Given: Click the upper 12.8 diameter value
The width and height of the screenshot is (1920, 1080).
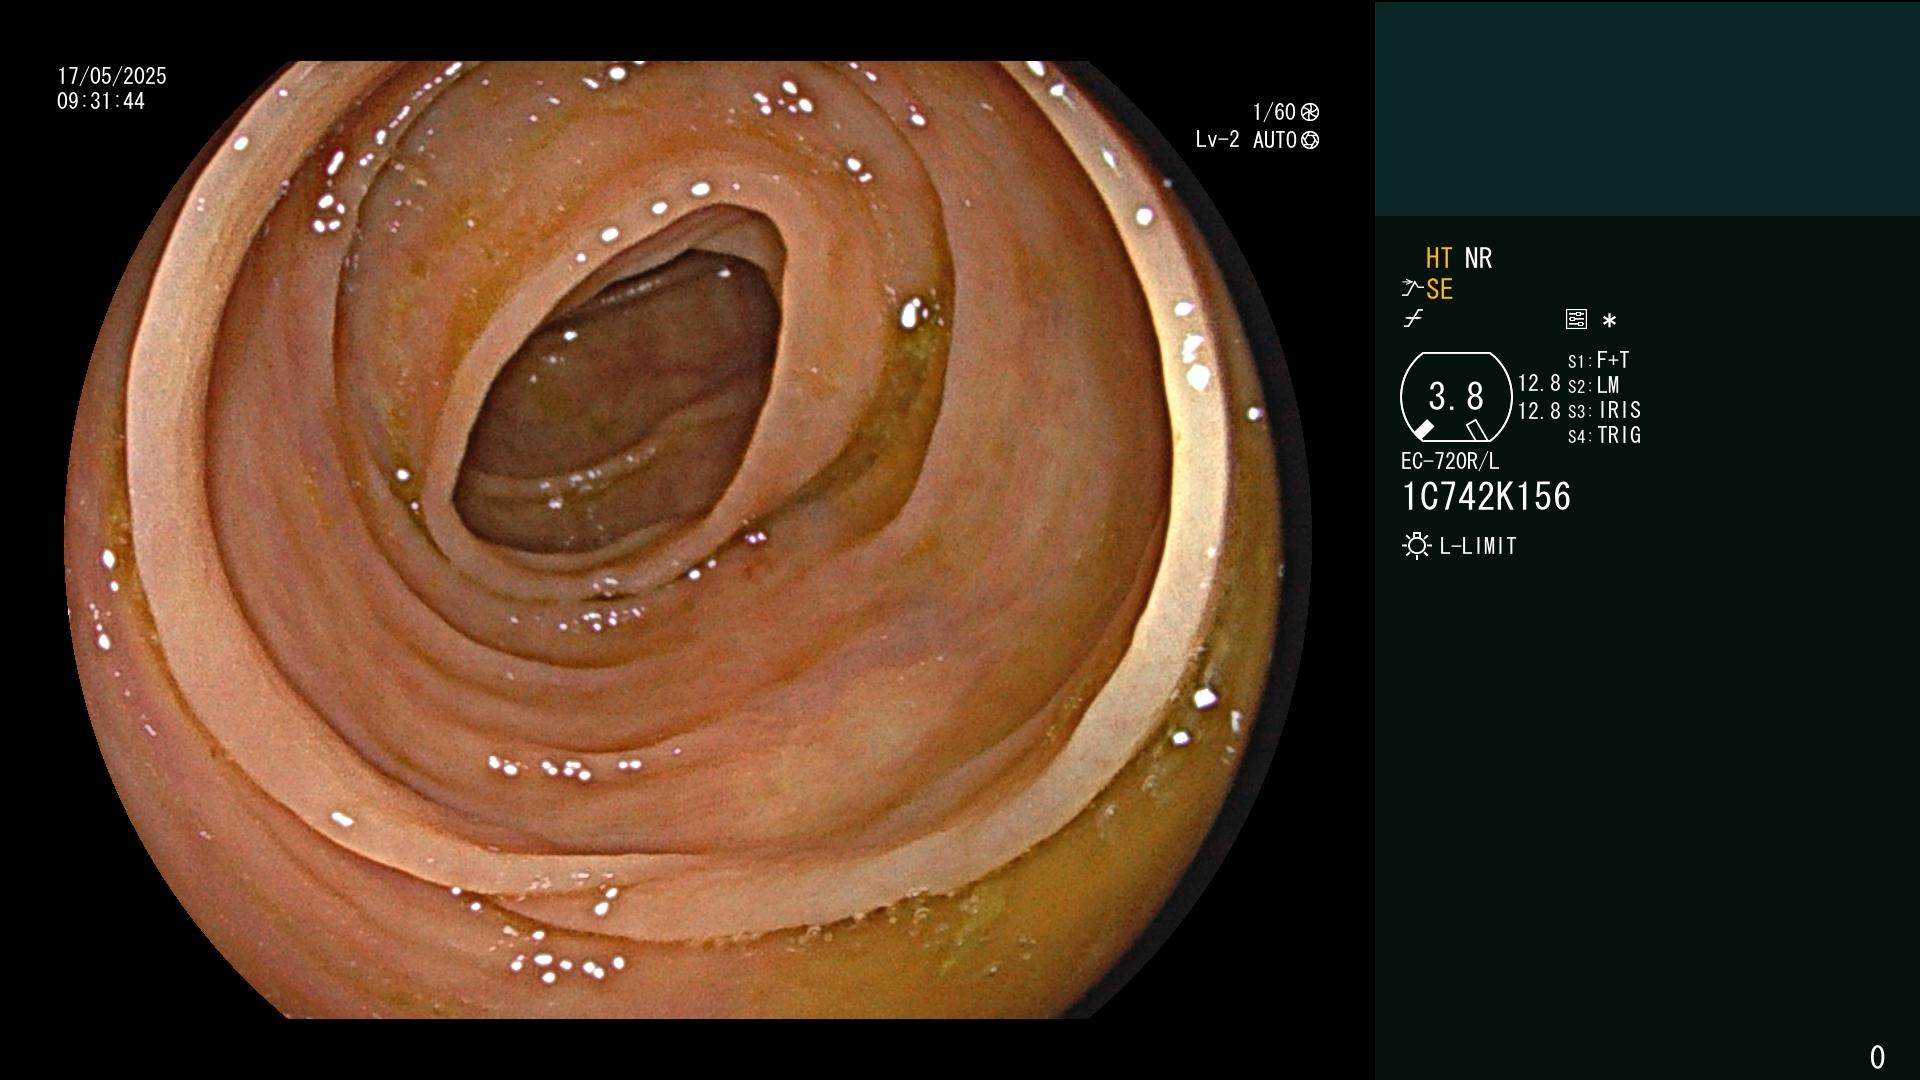Looking at the screenshot, I should (1539, 383).
